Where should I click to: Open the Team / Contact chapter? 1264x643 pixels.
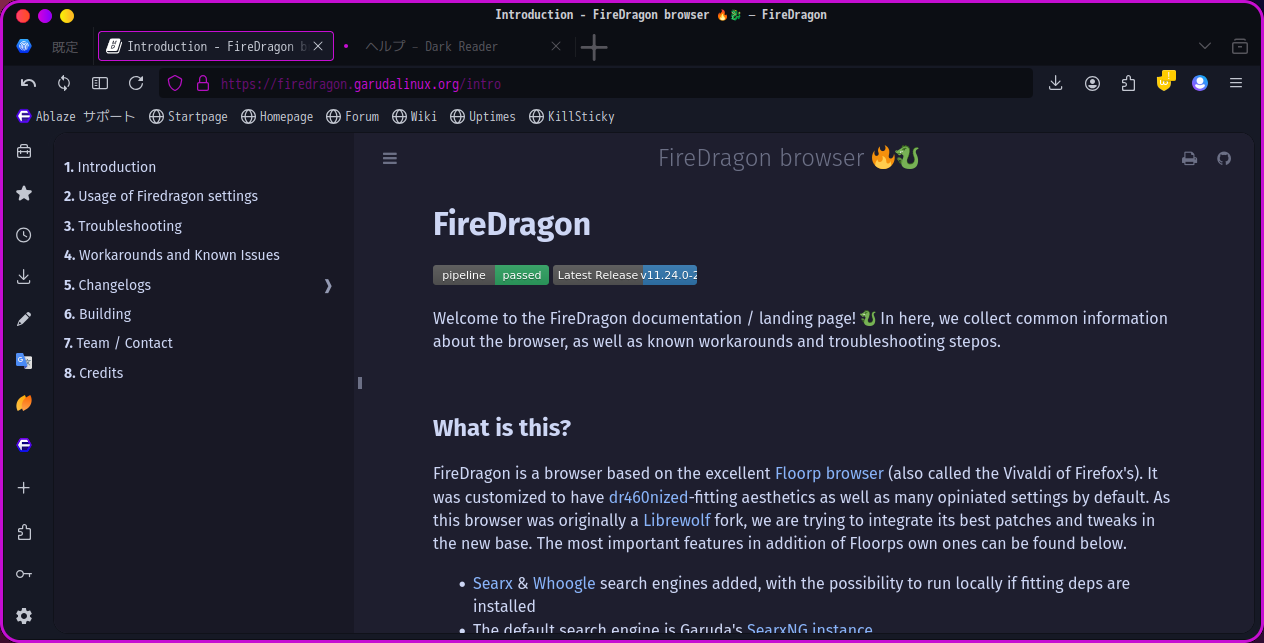118,343
